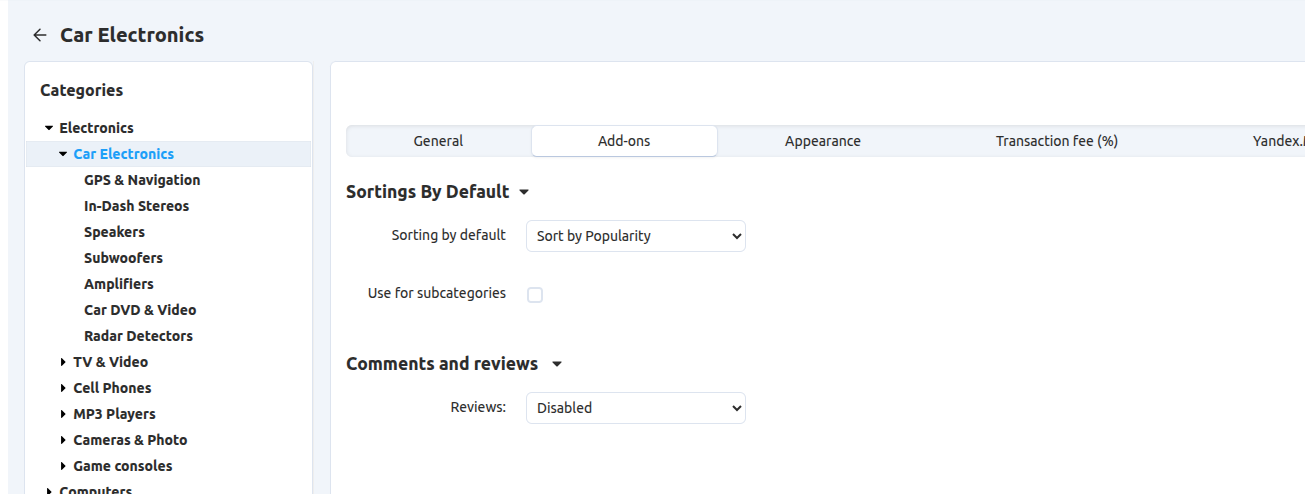The height and width of the screenshot is (494, 1305).
Task: Expand the Cameras & Photo category arrow
Action: click(63, 440)
